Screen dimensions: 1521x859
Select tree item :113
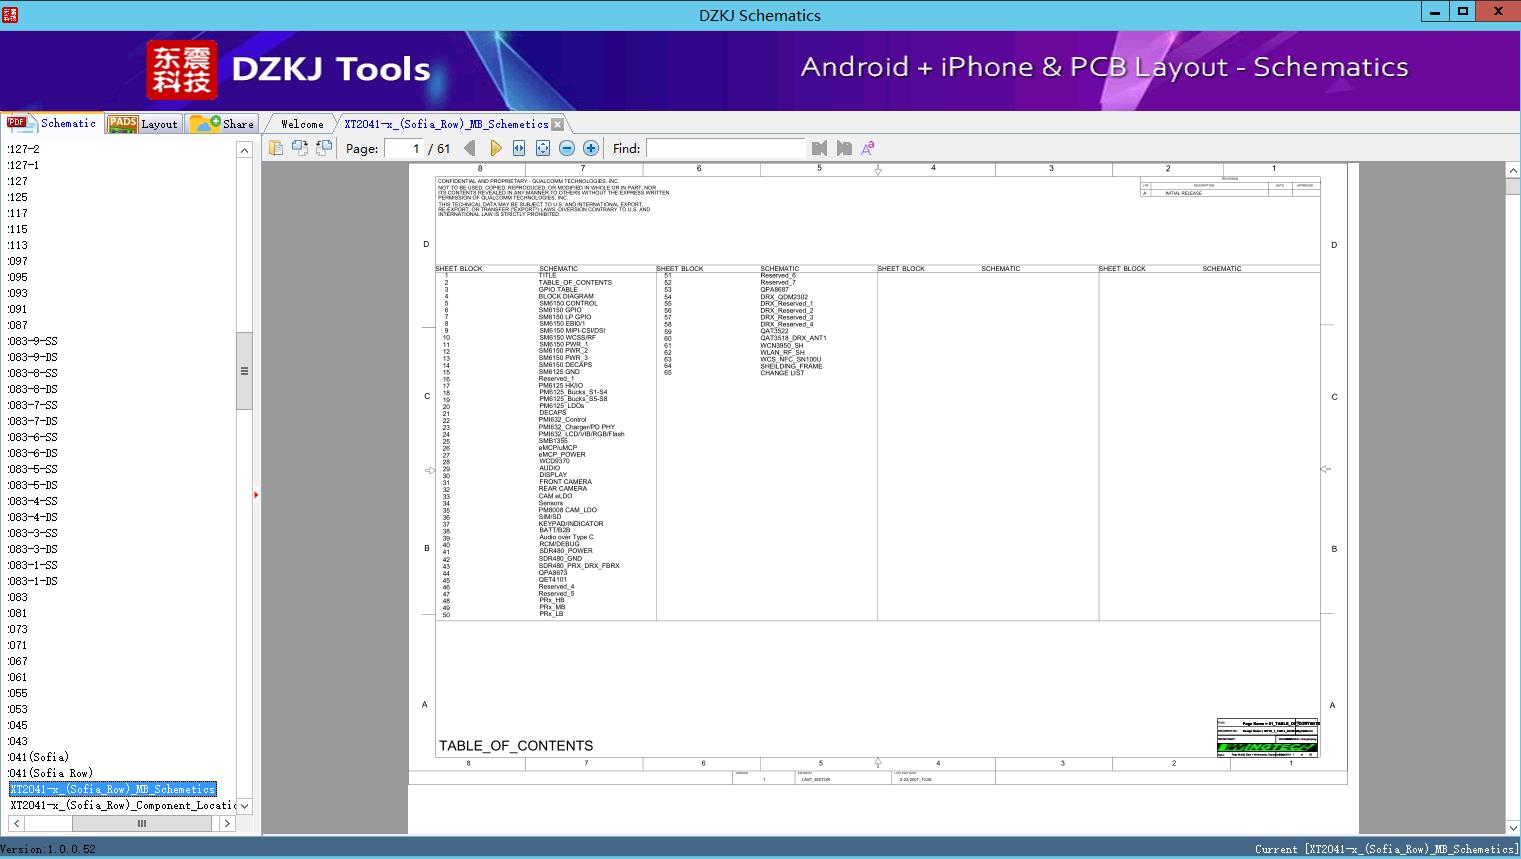point(18,245)
